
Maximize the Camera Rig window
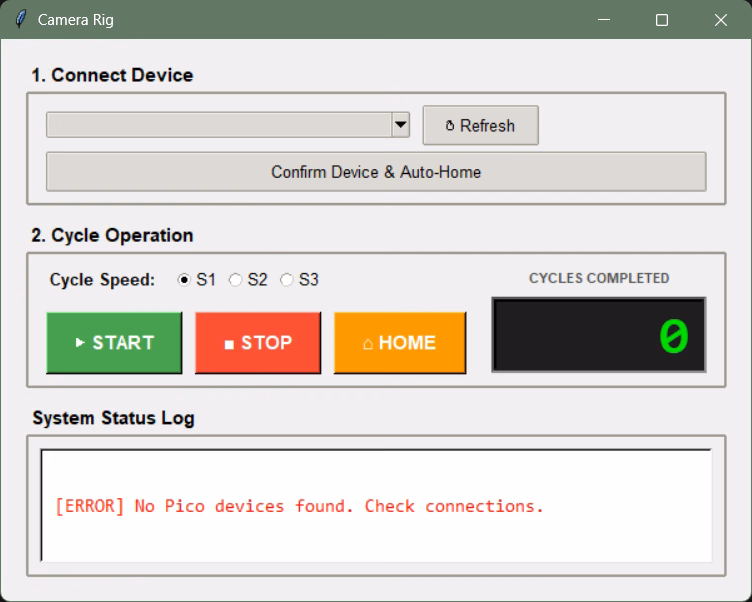[x=662, y=20]
